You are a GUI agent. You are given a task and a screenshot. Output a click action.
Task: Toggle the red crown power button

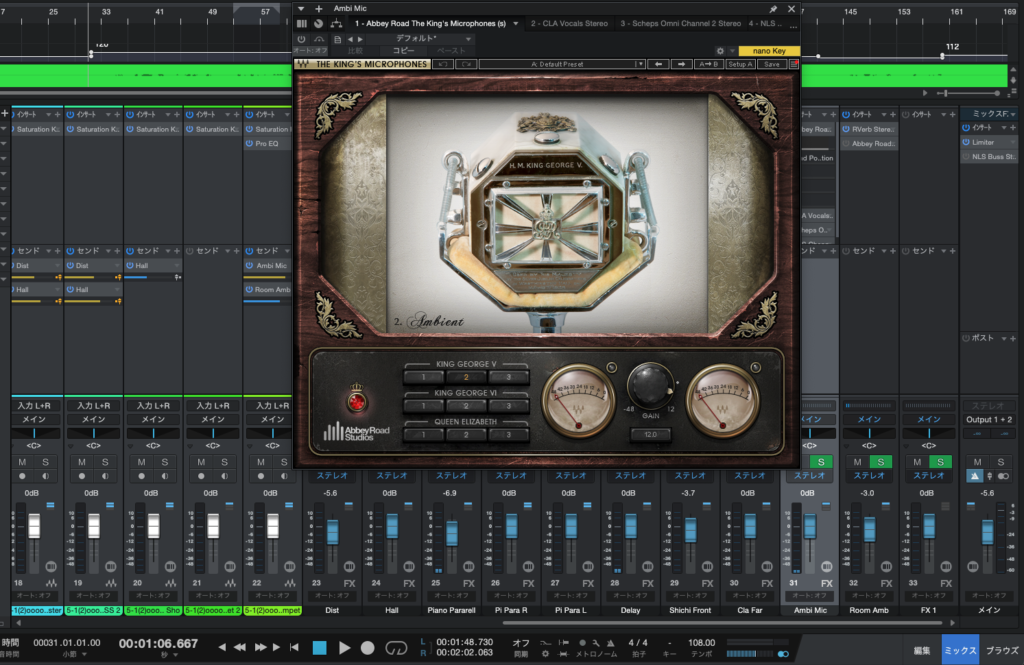tap(357, 401)
